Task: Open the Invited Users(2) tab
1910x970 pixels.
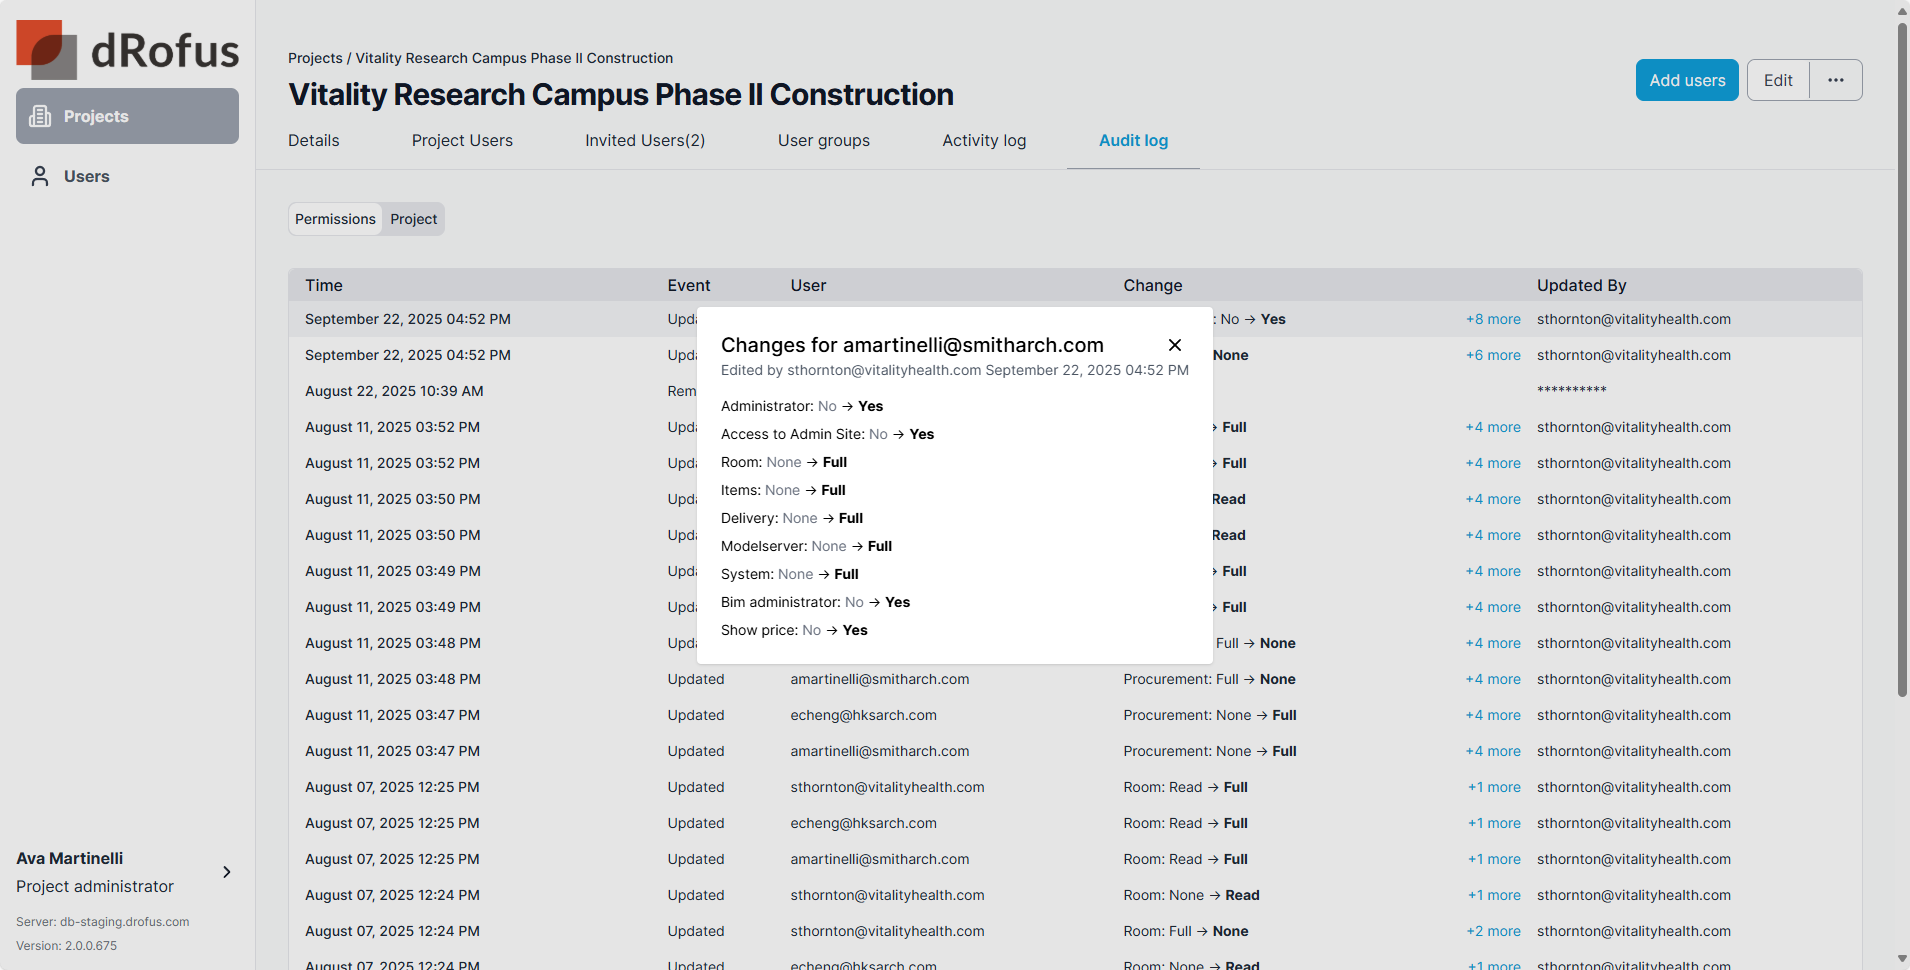Action: (645, 141)
